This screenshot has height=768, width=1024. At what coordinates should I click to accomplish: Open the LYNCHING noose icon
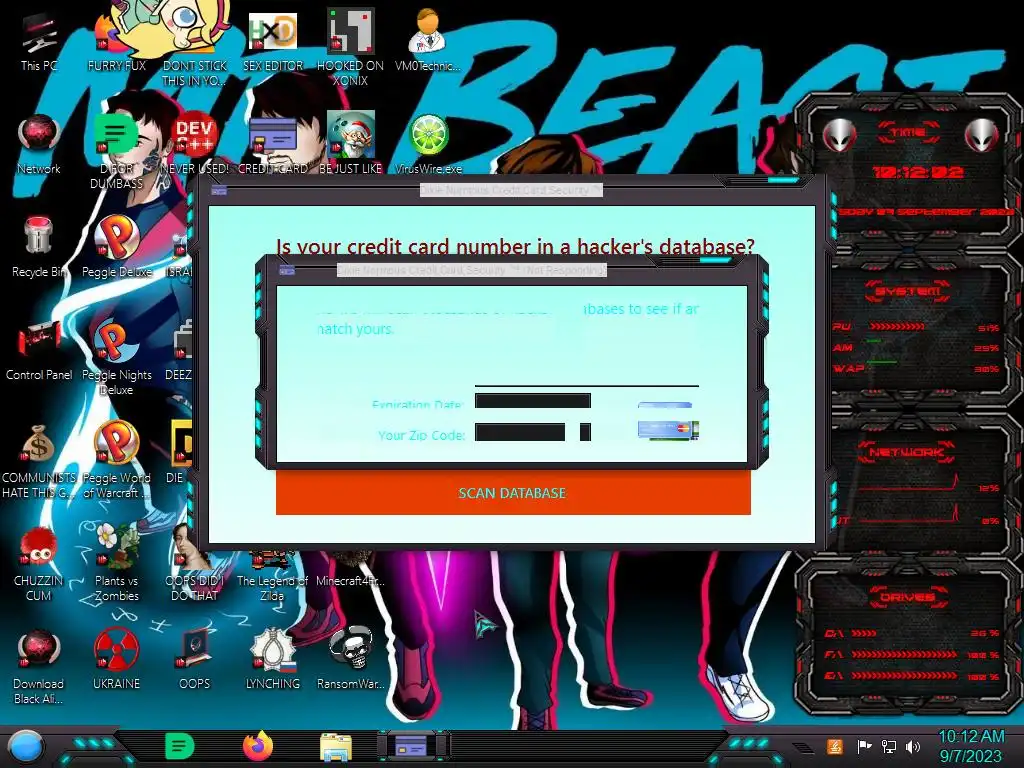coord(272,658)
